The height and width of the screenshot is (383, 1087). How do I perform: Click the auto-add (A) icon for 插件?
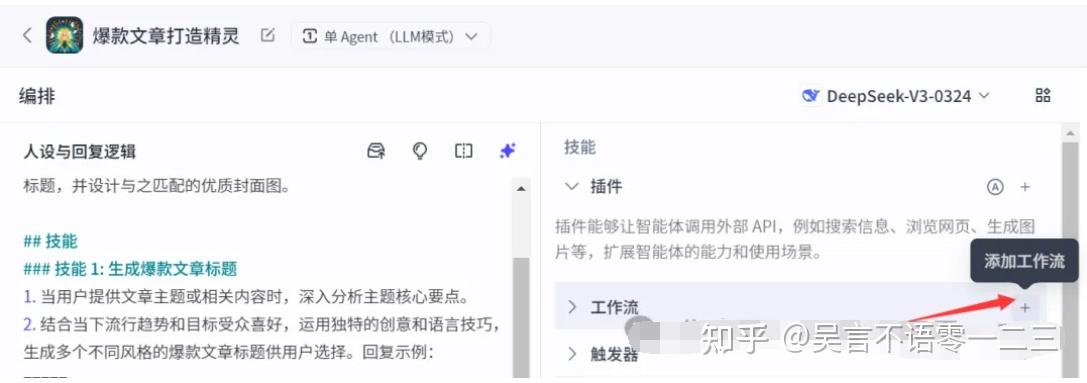995,187
